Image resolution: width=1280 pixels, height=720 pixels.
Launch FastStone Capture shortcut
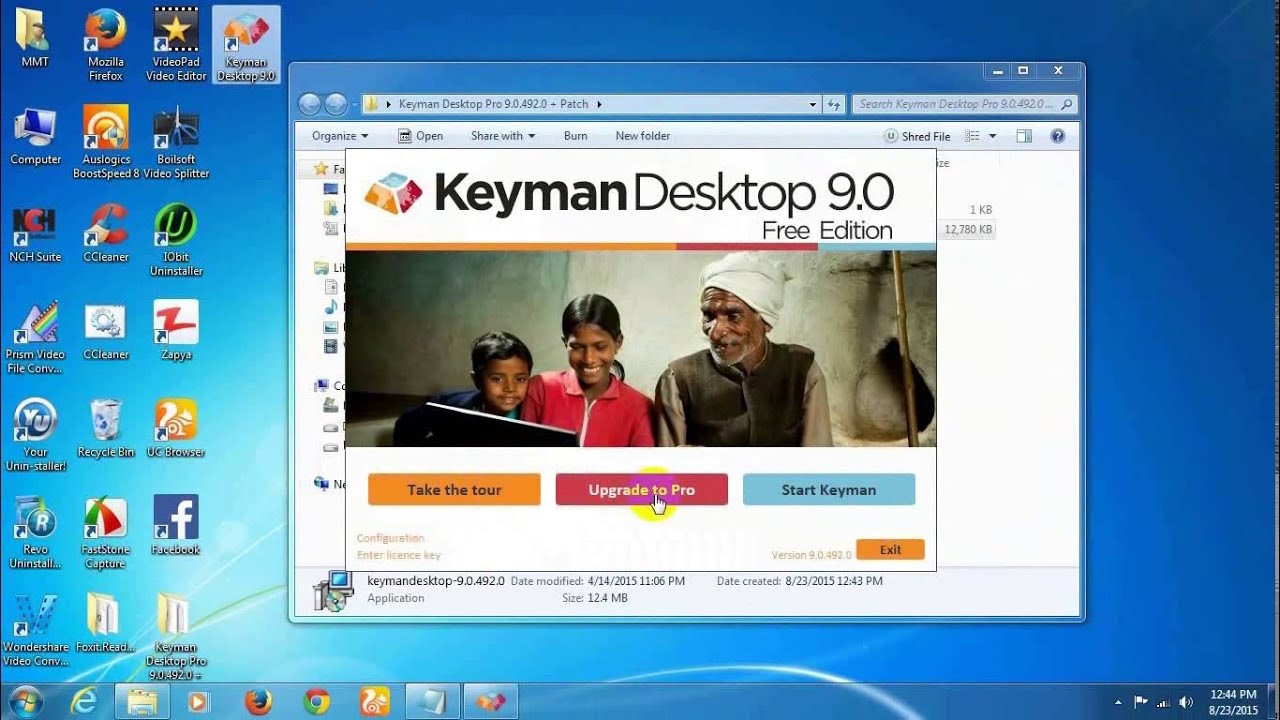[105, 533]
